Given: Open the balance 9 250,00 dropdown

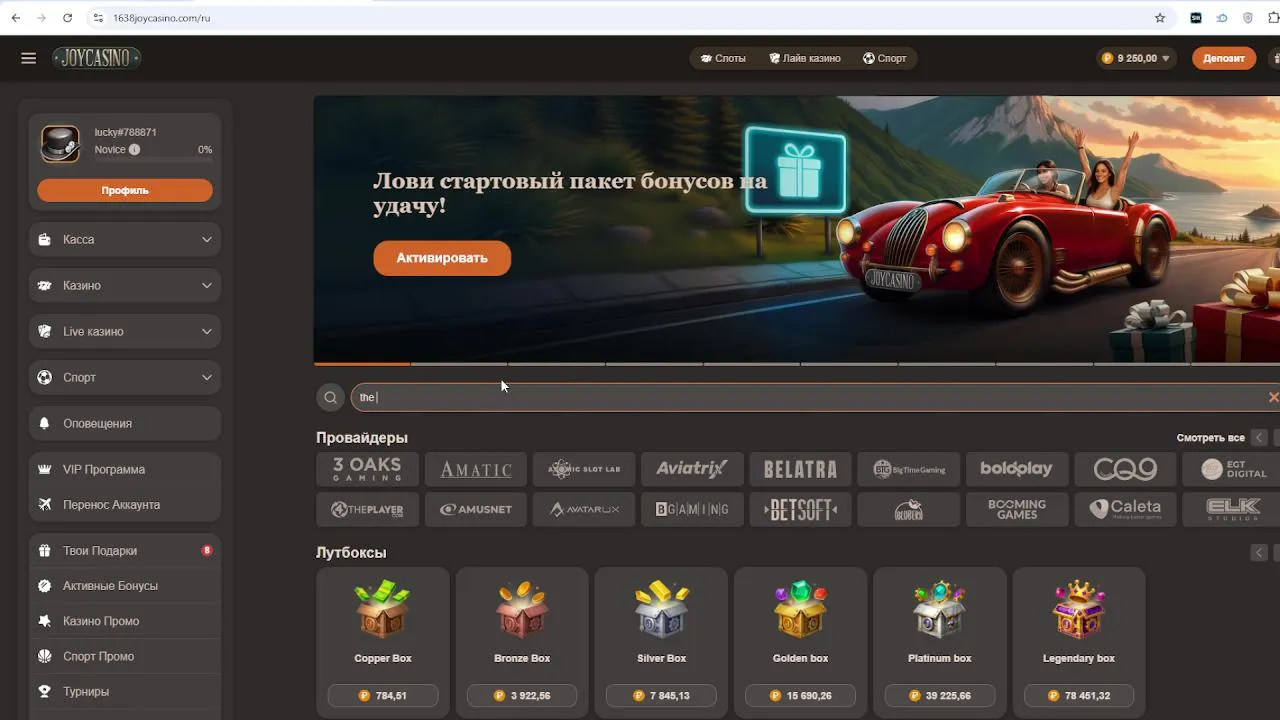Looking at the screenshot, I should click(1137, 58).
